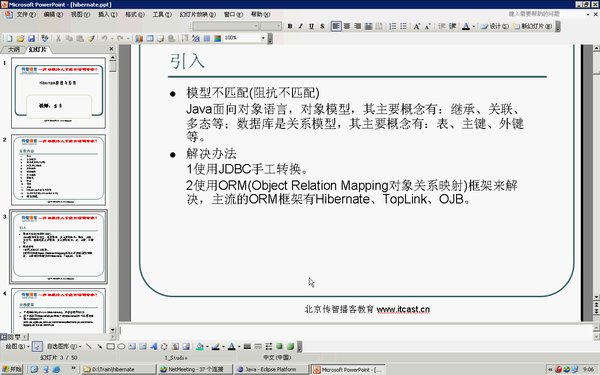
Task: Save the presentation with floppy icon
Action: [31, 38]
